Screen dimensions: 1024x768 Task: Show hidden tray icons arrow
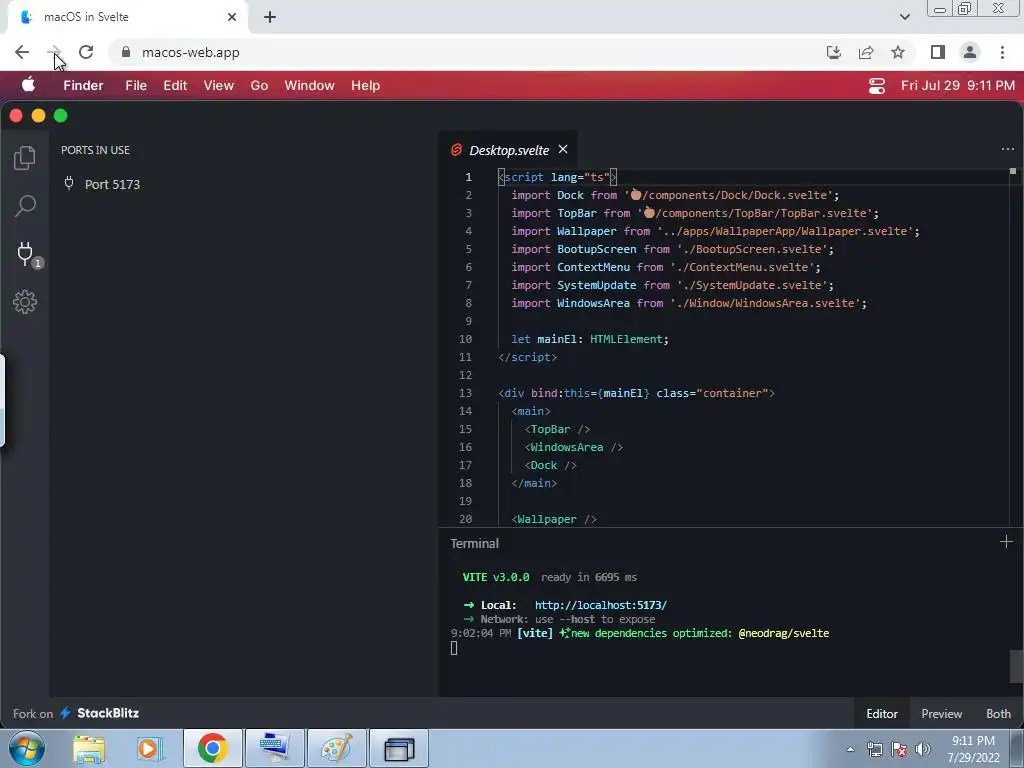[850, 749]
